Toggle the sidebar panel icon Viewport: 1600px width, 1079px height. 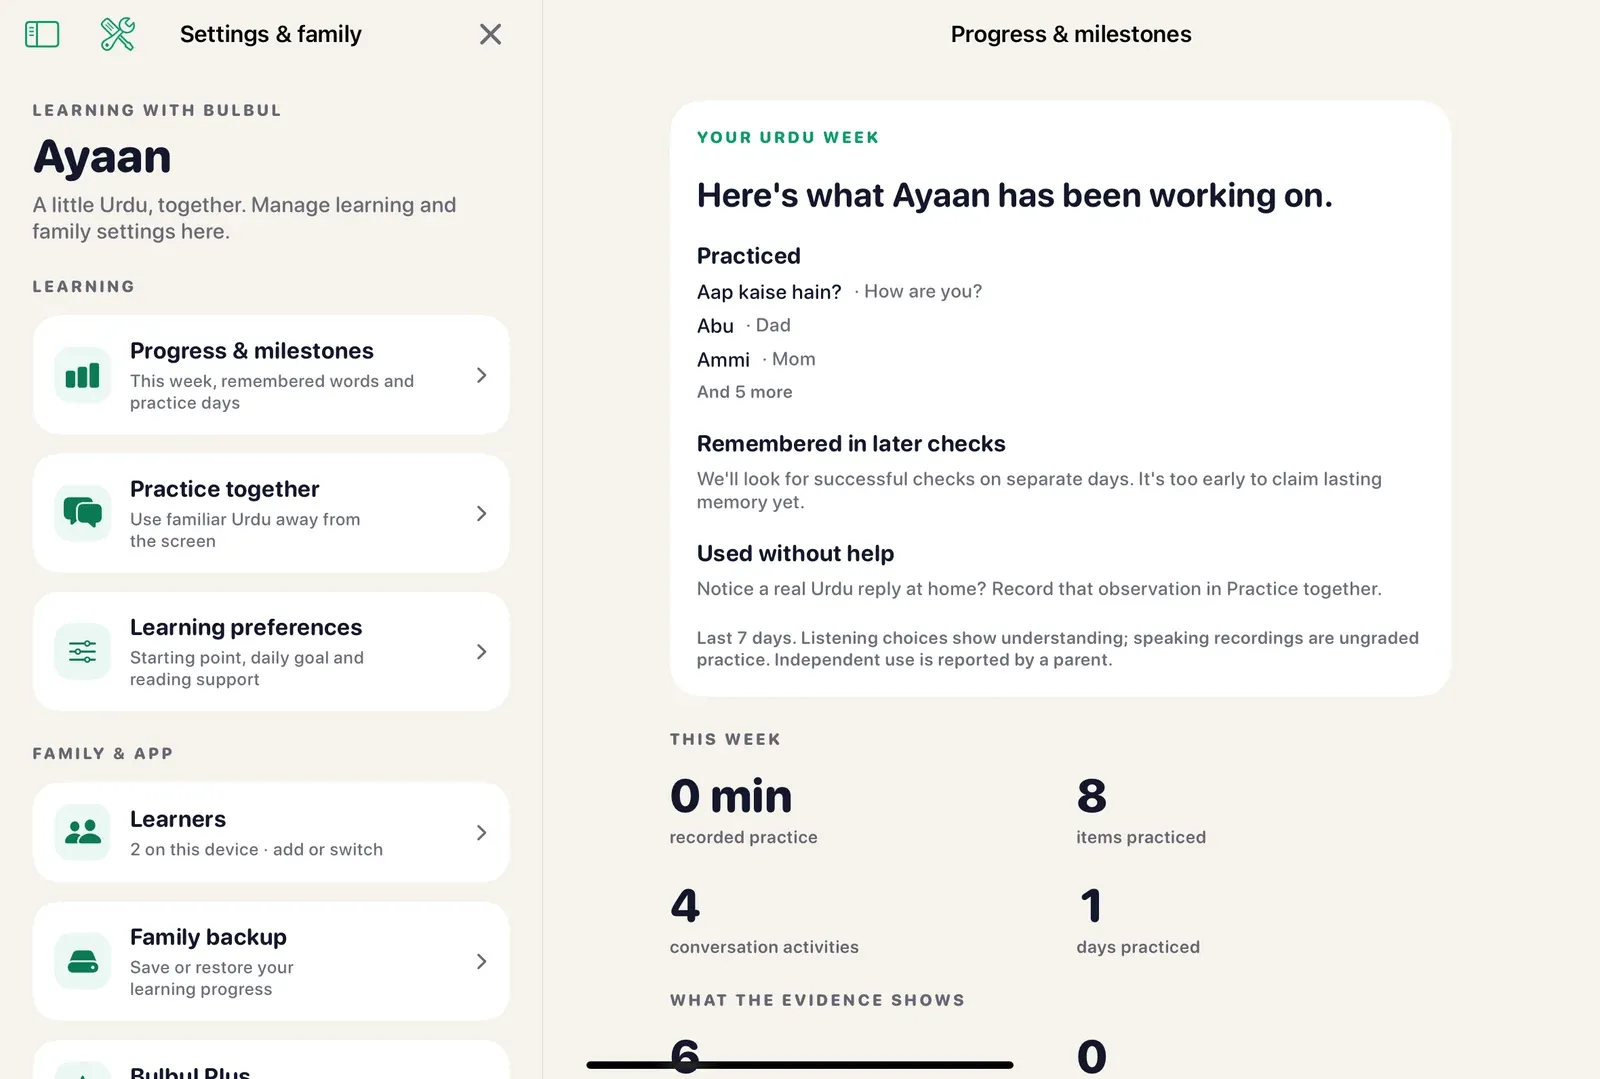(42, 34)
